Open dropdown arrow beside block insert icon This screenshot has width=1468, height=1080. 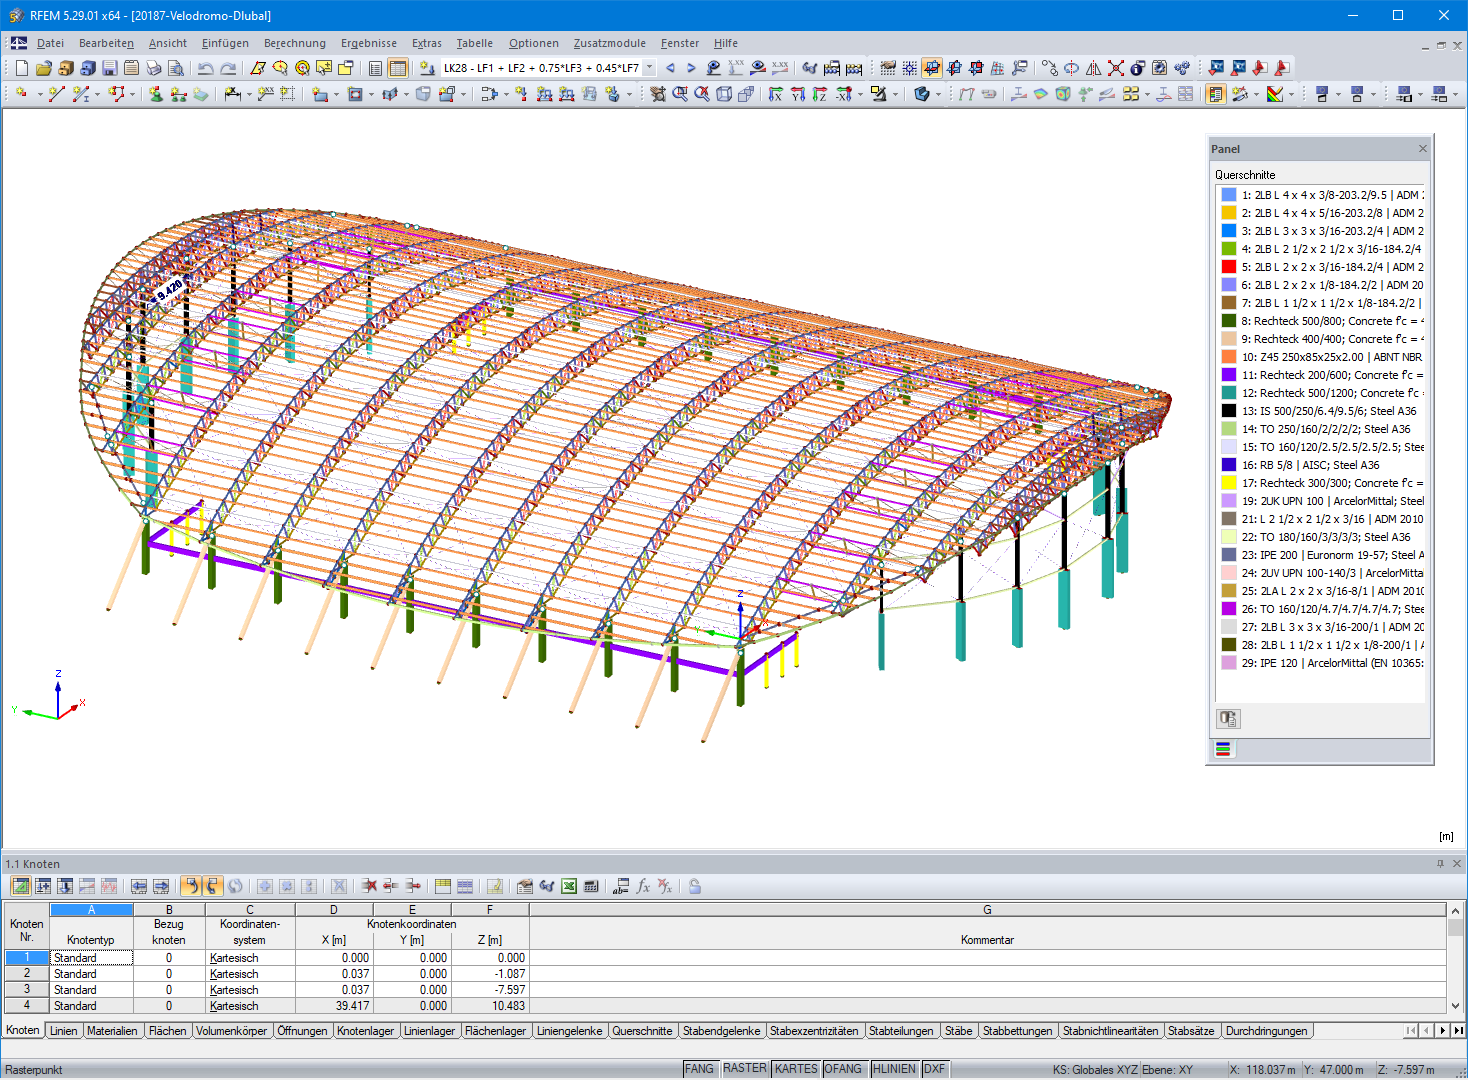(464, 93)
